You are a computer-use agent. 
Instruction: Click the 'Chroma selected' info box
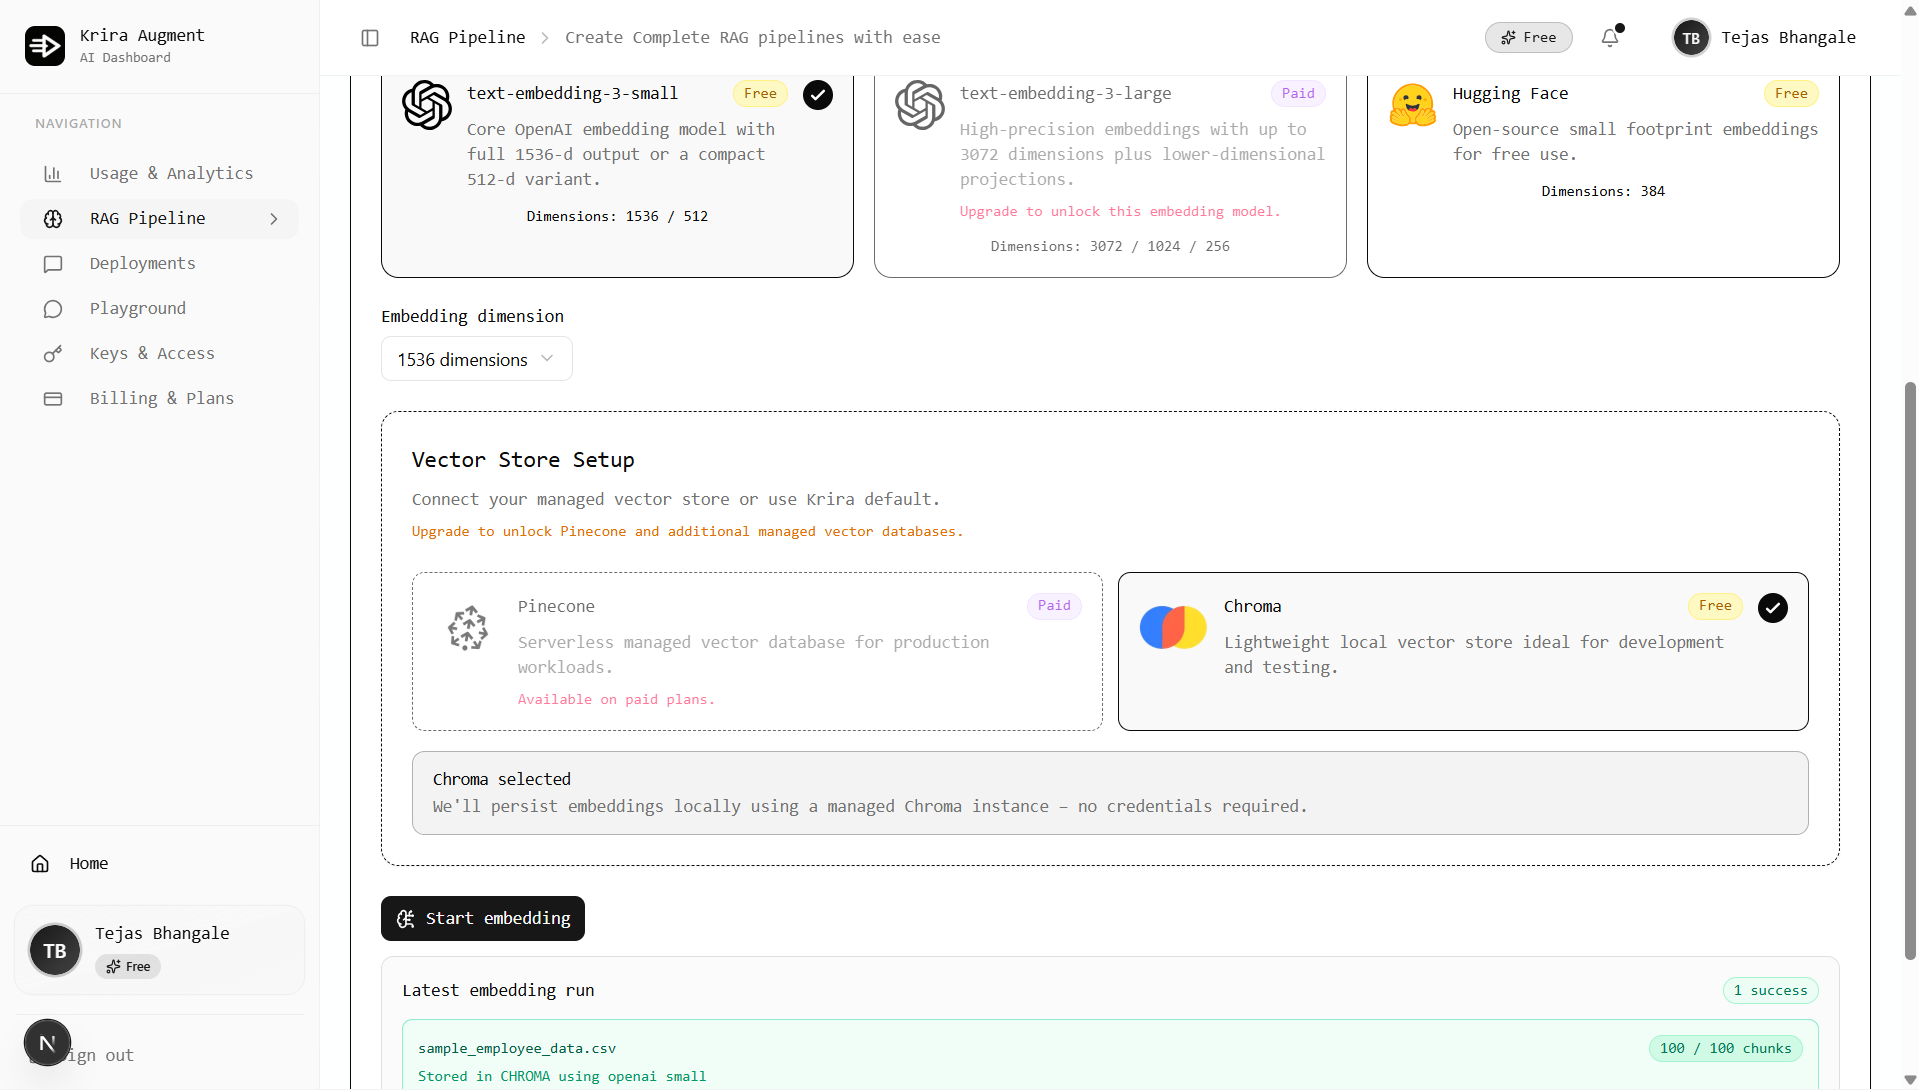point(1110,793)
